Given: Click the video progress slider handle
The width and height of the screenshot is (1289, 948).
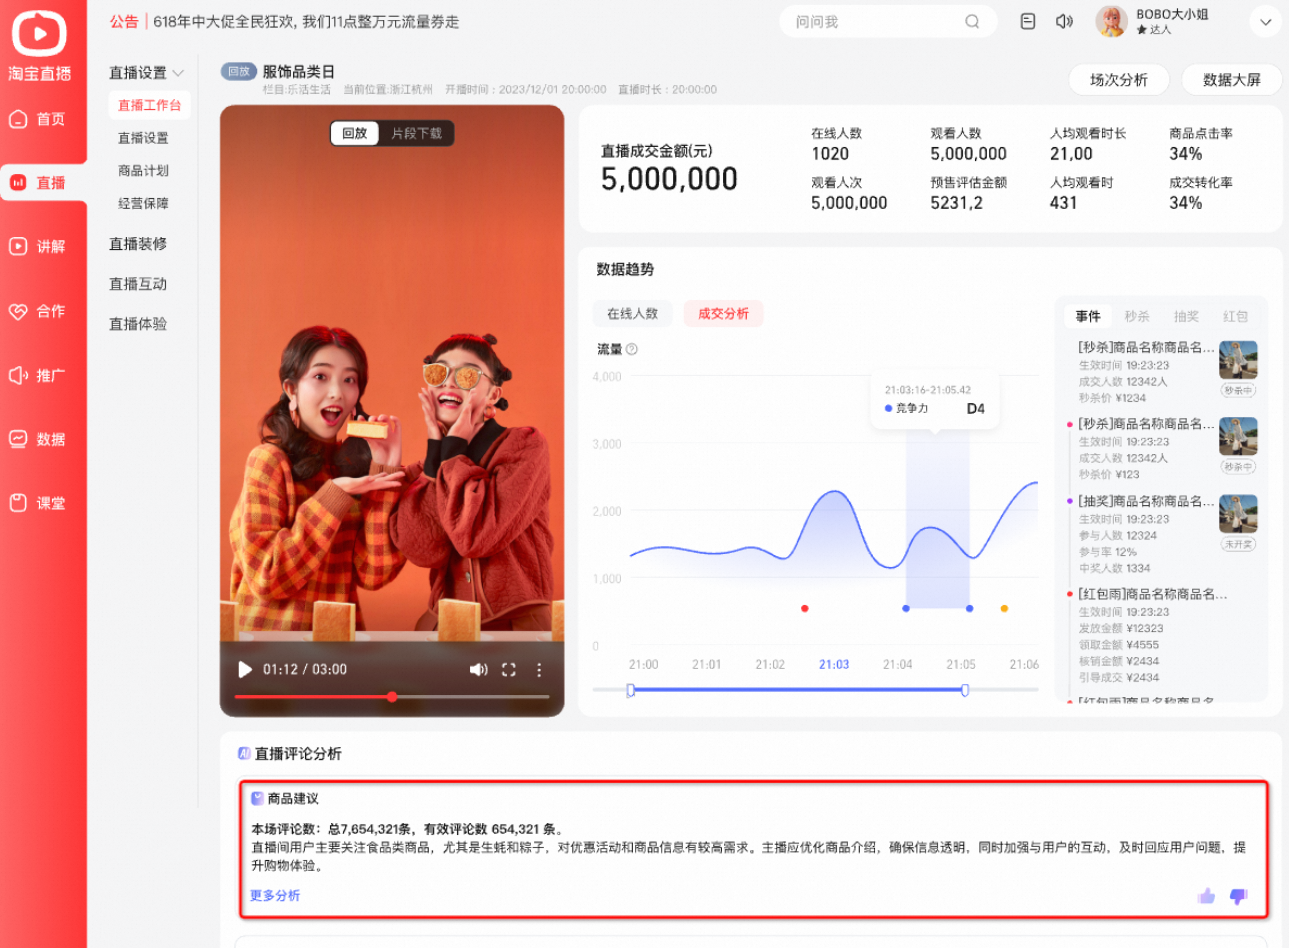Looking at the screenshot, I should coord(392,696).
